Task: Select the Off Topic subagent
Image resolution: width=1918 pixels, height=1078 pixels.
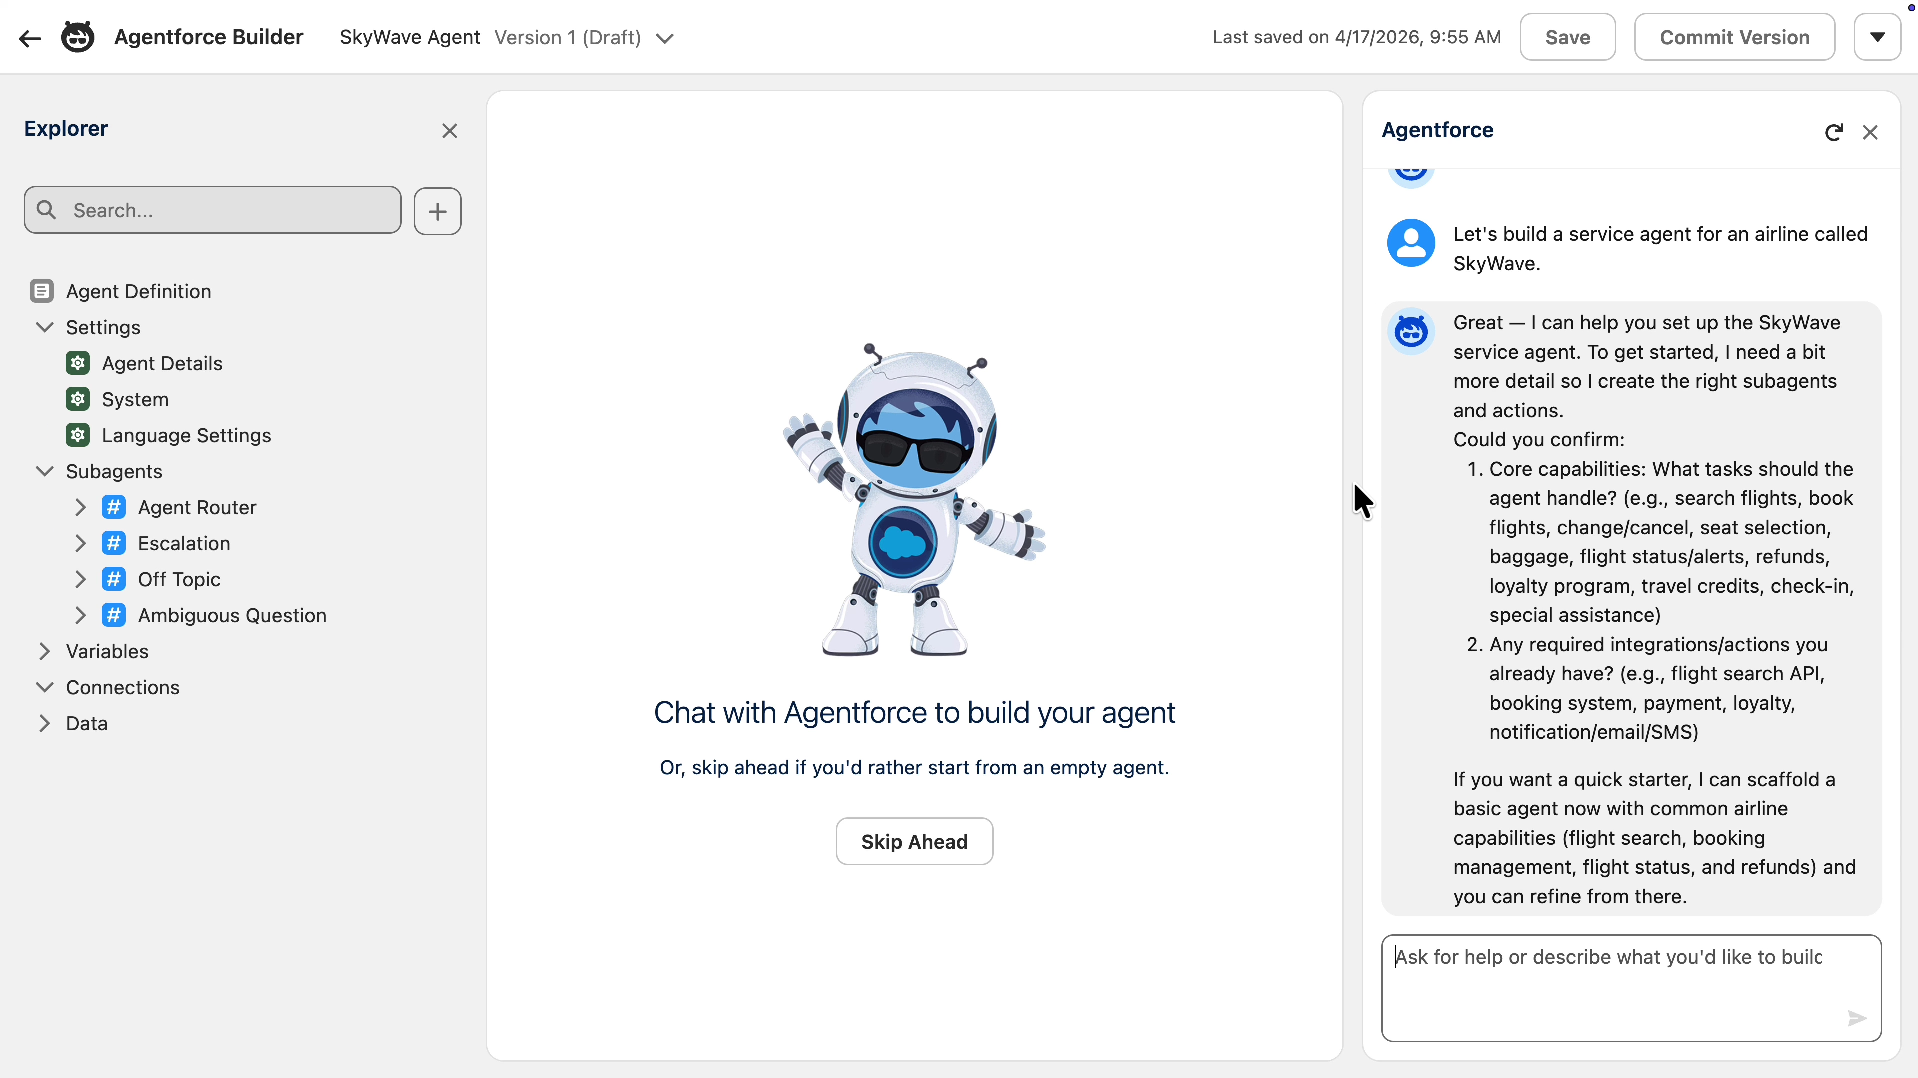Action: 179,579
